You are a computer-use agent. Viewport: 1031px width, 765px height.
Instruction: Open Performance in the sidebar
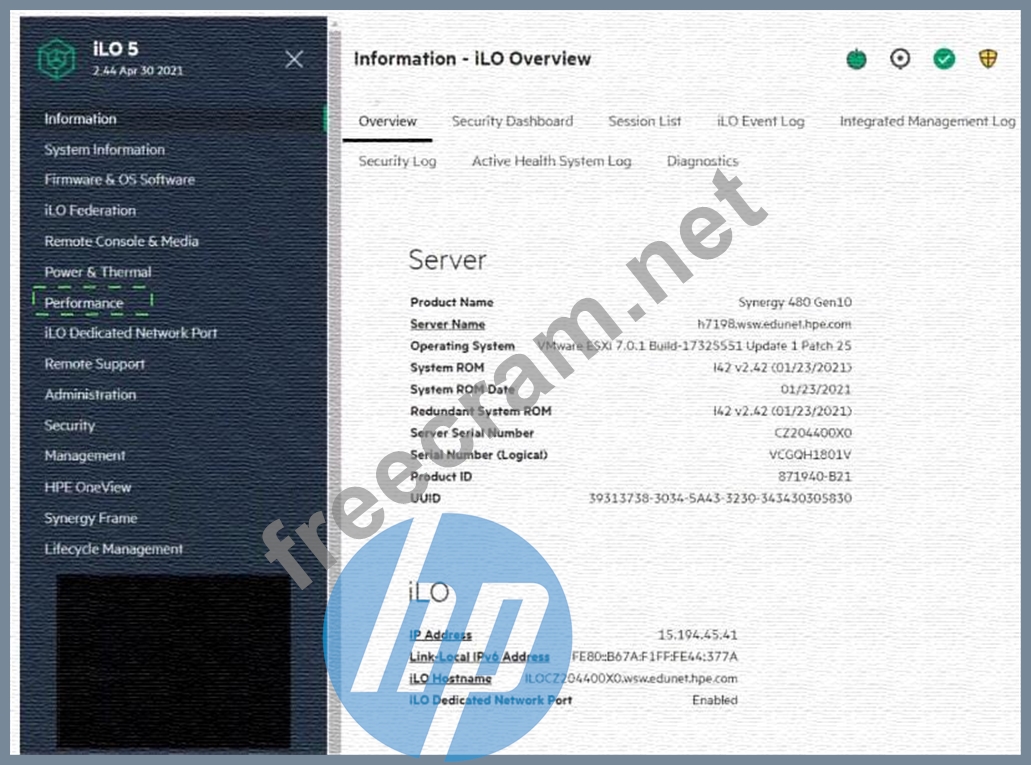click(x=84, y=303)
